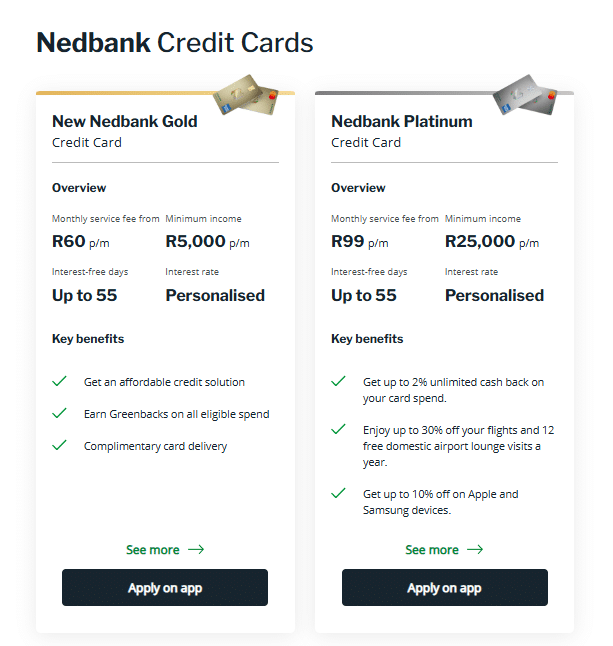
Task: Click checkmark beside 2% unlimited cash back
Action: pyautogui.click(x=340, y=381)
